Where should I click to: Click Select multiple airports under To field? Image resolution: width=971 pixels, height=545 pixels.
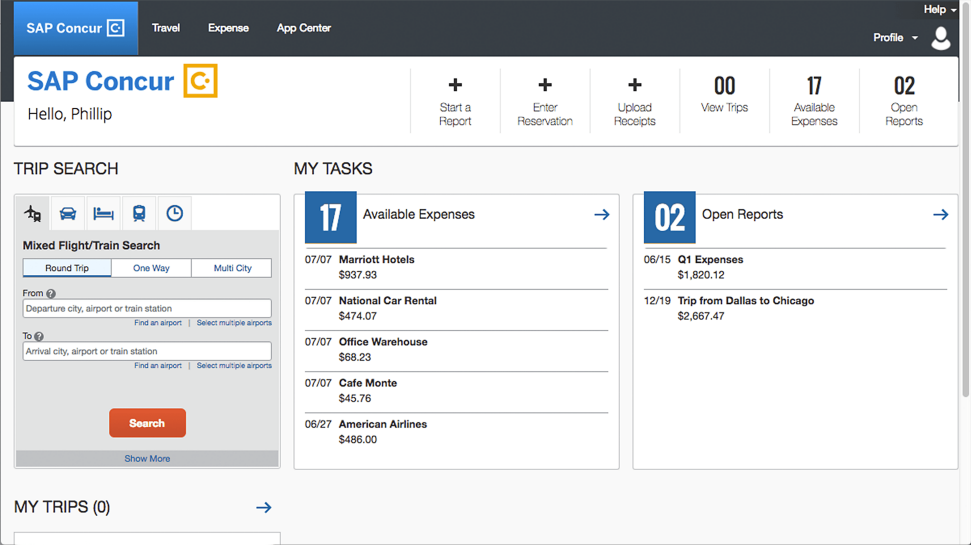click(234, 365)
